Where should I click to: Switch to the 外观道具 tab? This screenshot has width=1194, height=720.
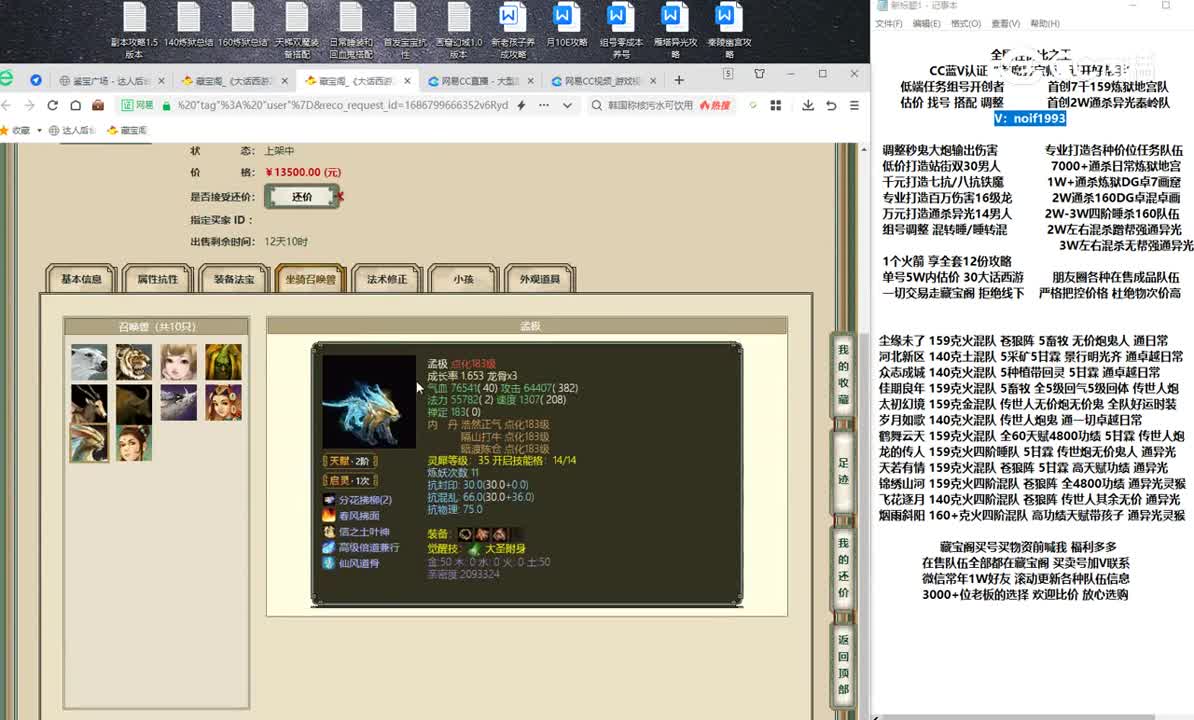point(540,279)
